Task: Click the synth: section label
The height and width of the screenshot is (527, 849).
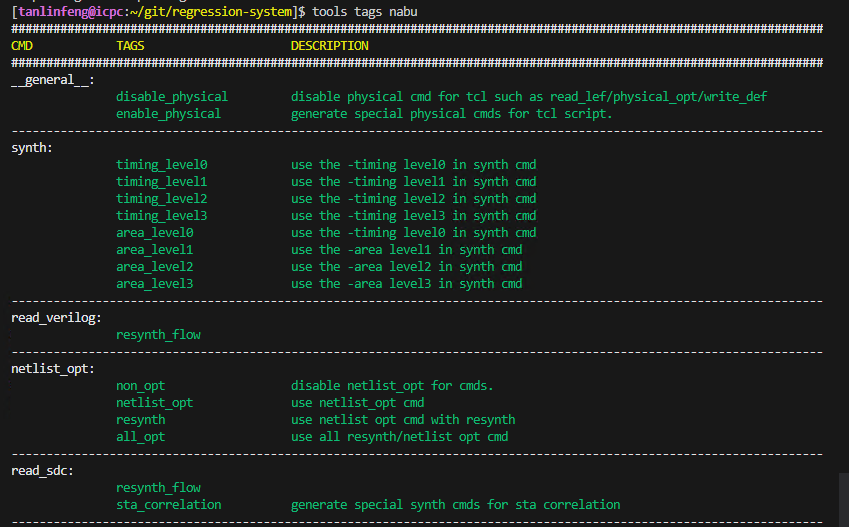Action: (32, 148)
